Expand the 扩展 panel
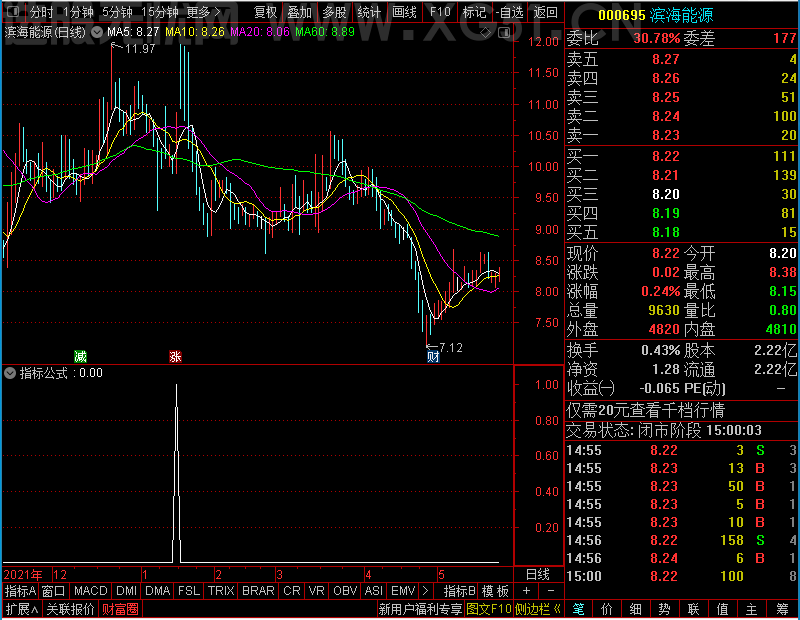The width and height of the screenshot is (800, 620). click(x=22, y=609)
